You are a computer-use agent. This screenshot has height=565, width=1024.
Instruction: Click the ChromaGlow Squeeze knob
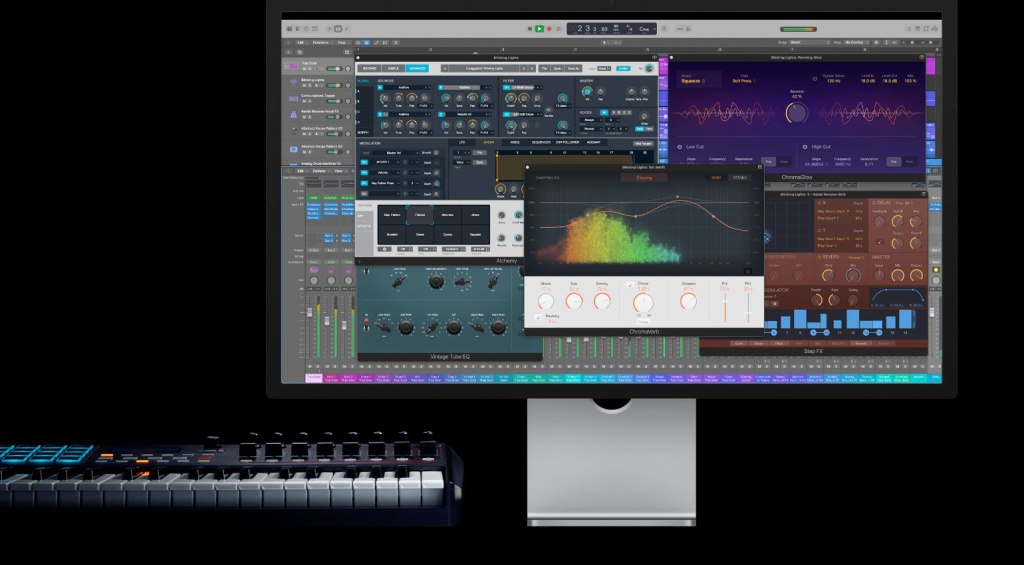tap(797, 113)
